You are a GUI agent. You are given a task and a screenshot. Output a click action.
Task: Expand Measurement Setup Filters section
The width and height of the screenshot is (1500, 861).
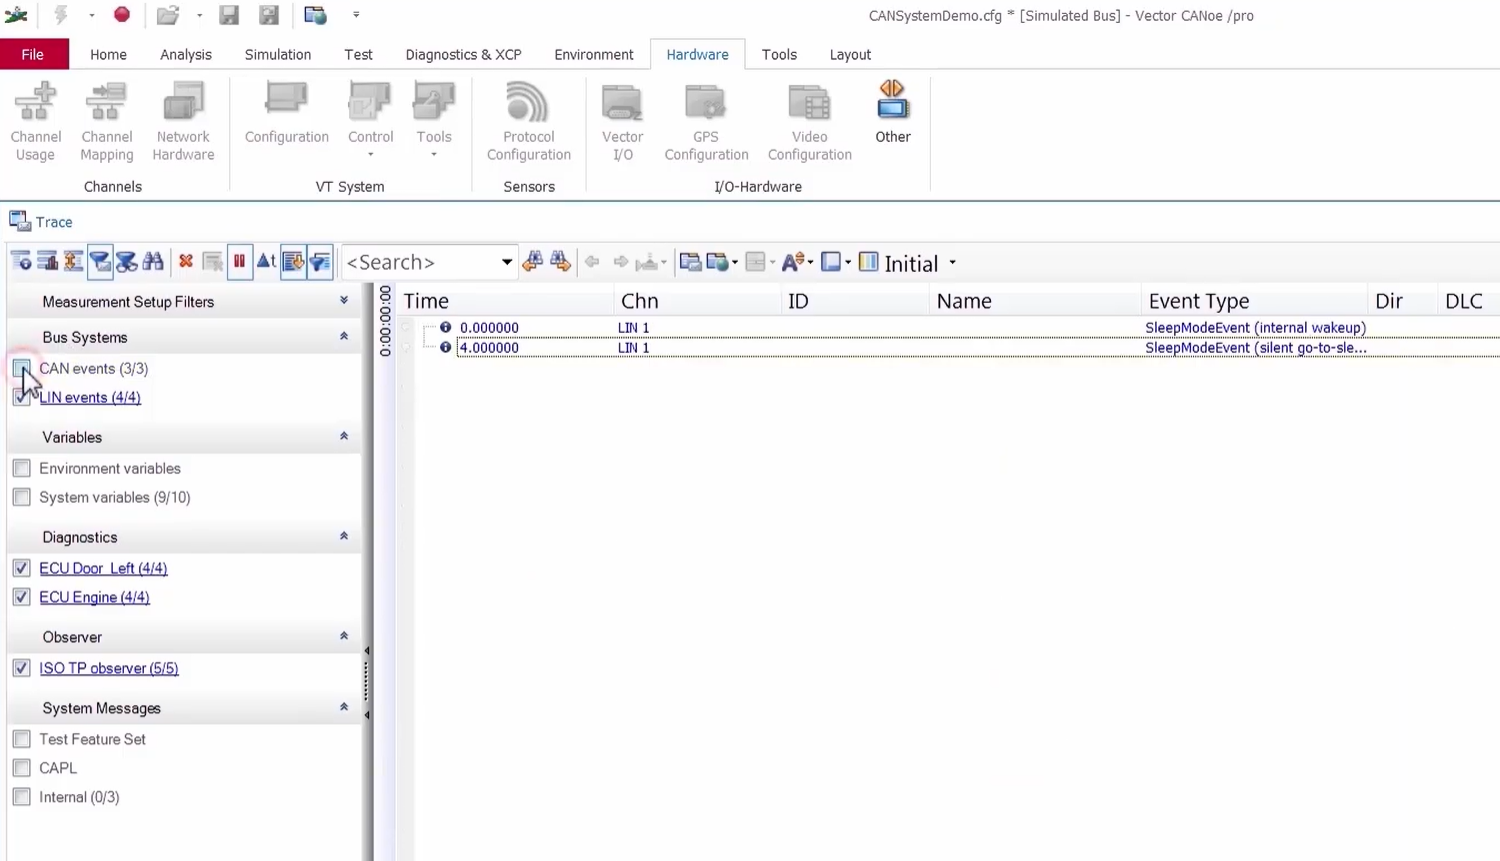point(344,301)
